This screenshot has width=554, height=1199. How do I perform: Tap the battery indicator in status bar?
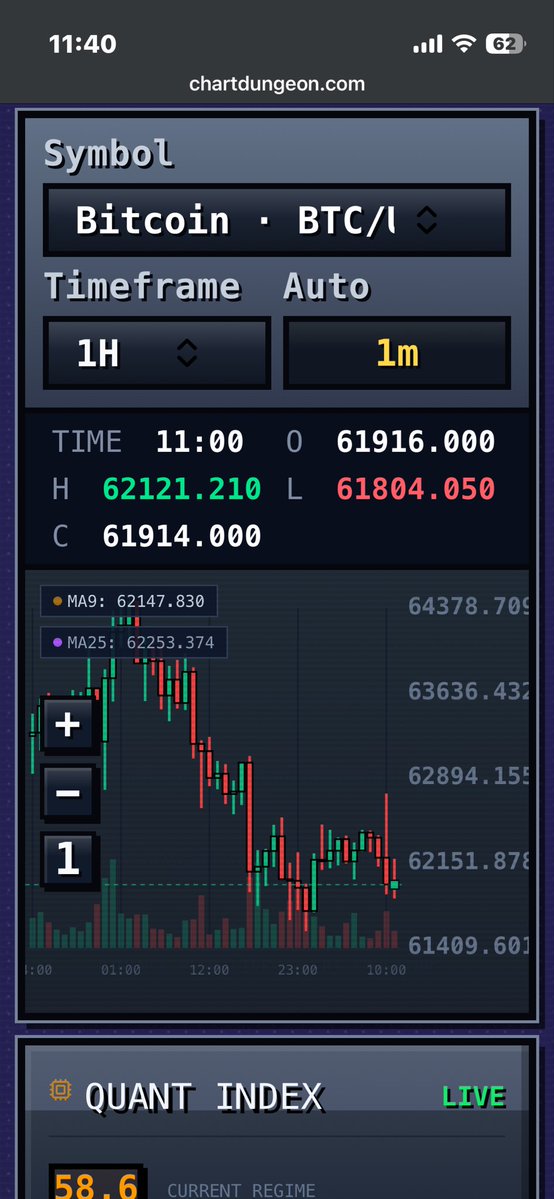pyautogui.click(x=505, y=44)
